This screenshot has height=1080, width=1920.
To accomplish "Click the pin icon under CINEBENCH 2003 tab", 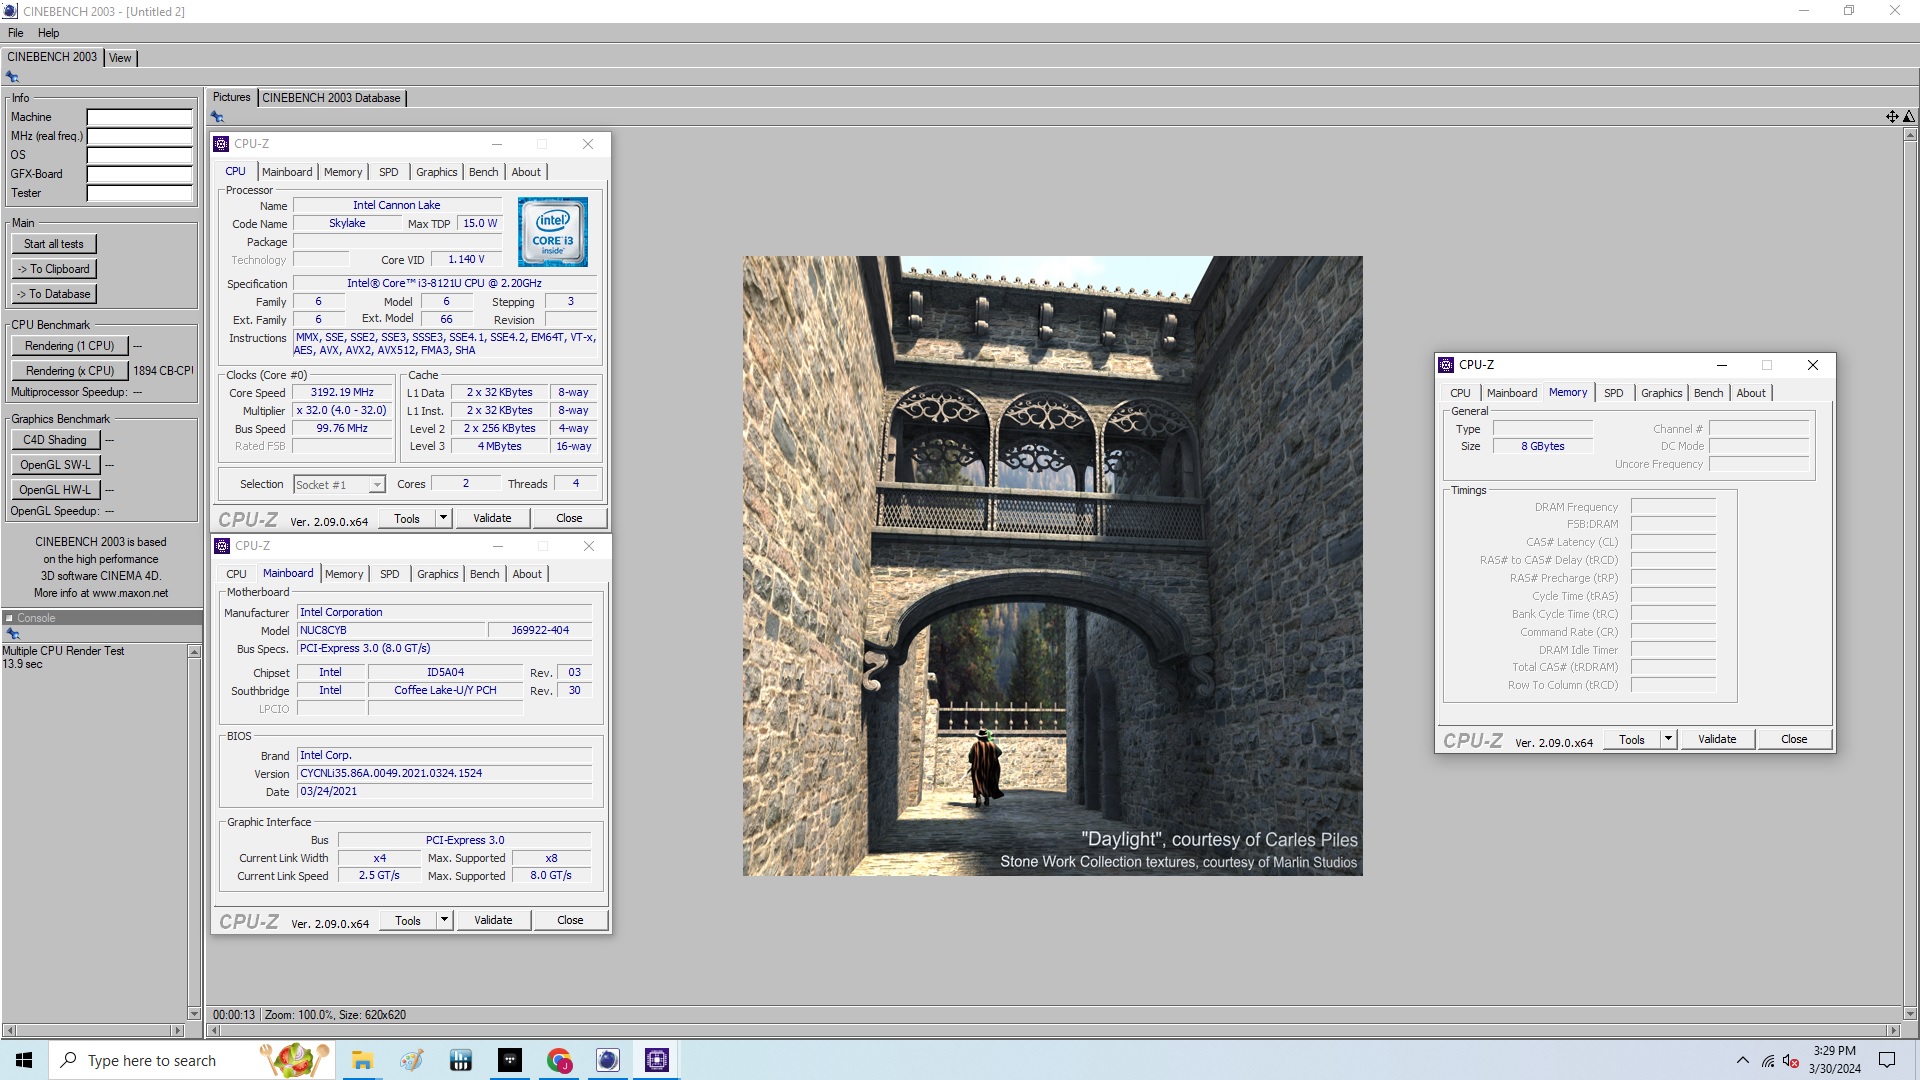I will click(12, 77).
